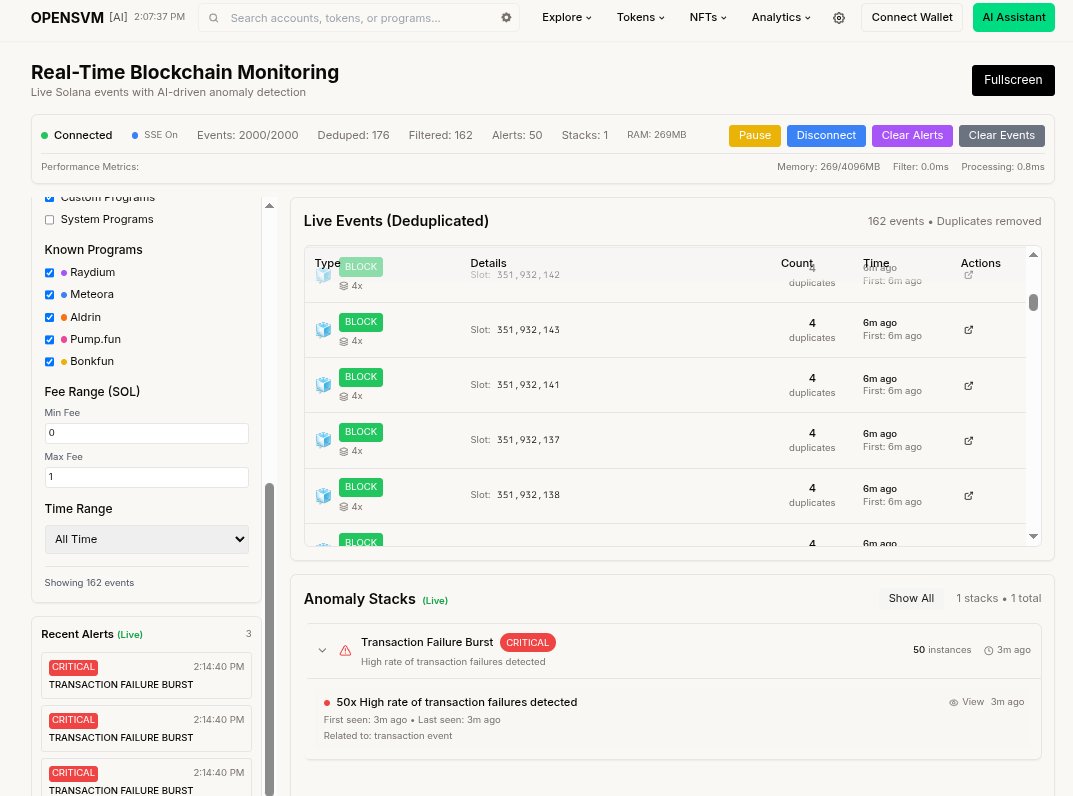The image size is (1073, 796).
Task: Open the NFTs menu
Action: (707, 17)
